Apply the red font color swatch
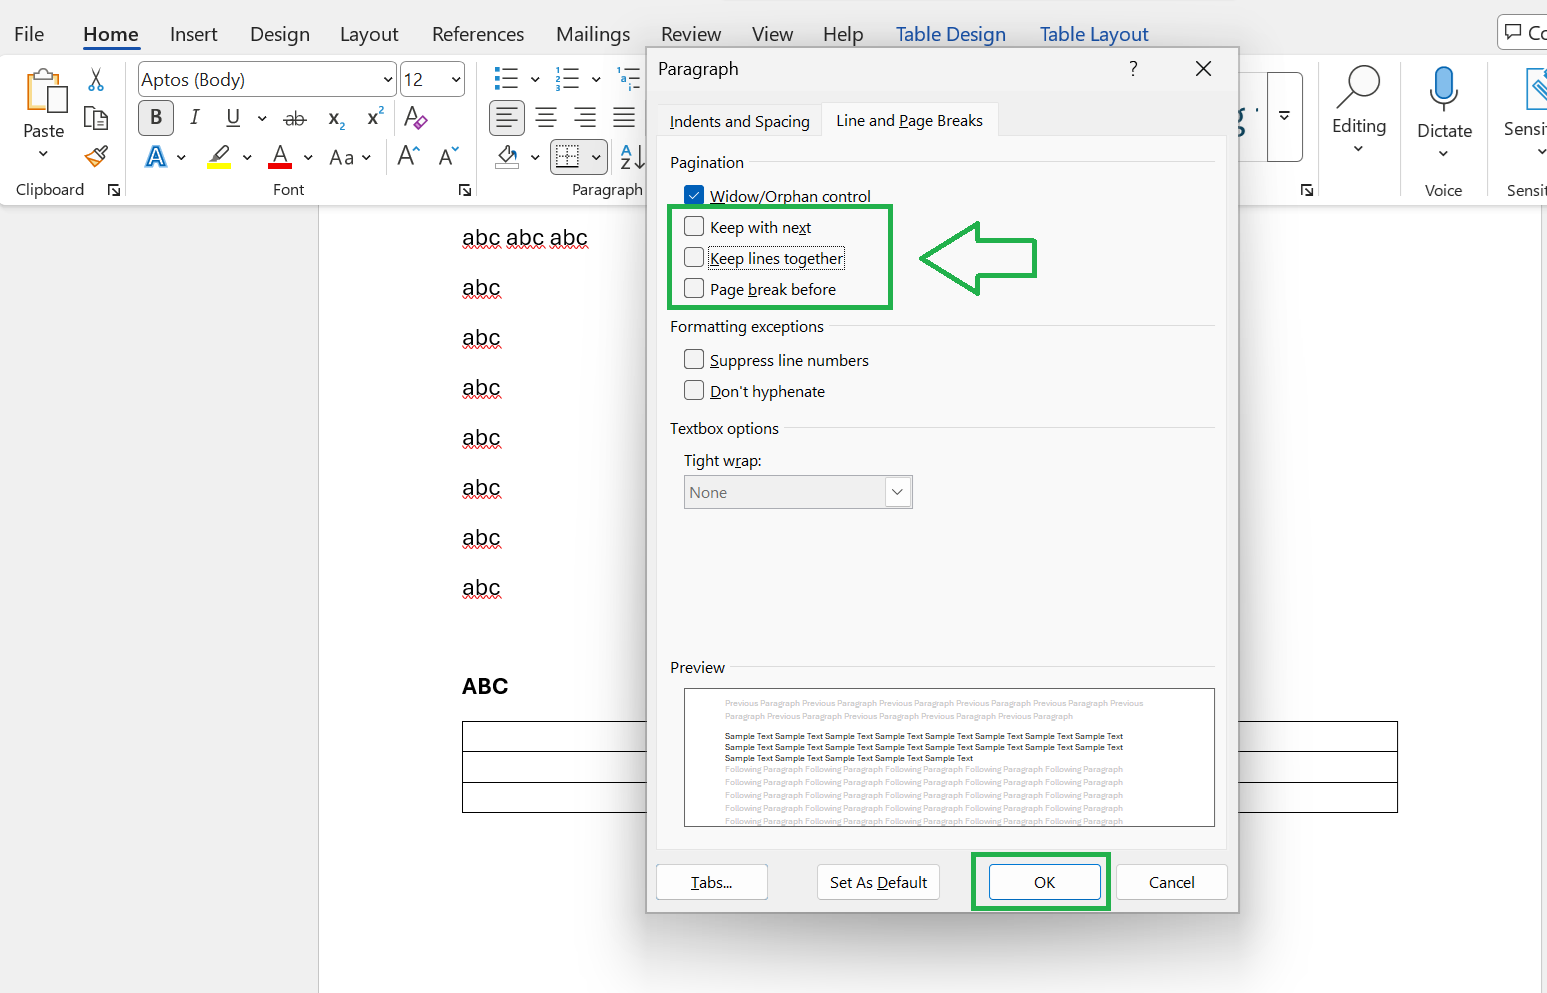 280,157
